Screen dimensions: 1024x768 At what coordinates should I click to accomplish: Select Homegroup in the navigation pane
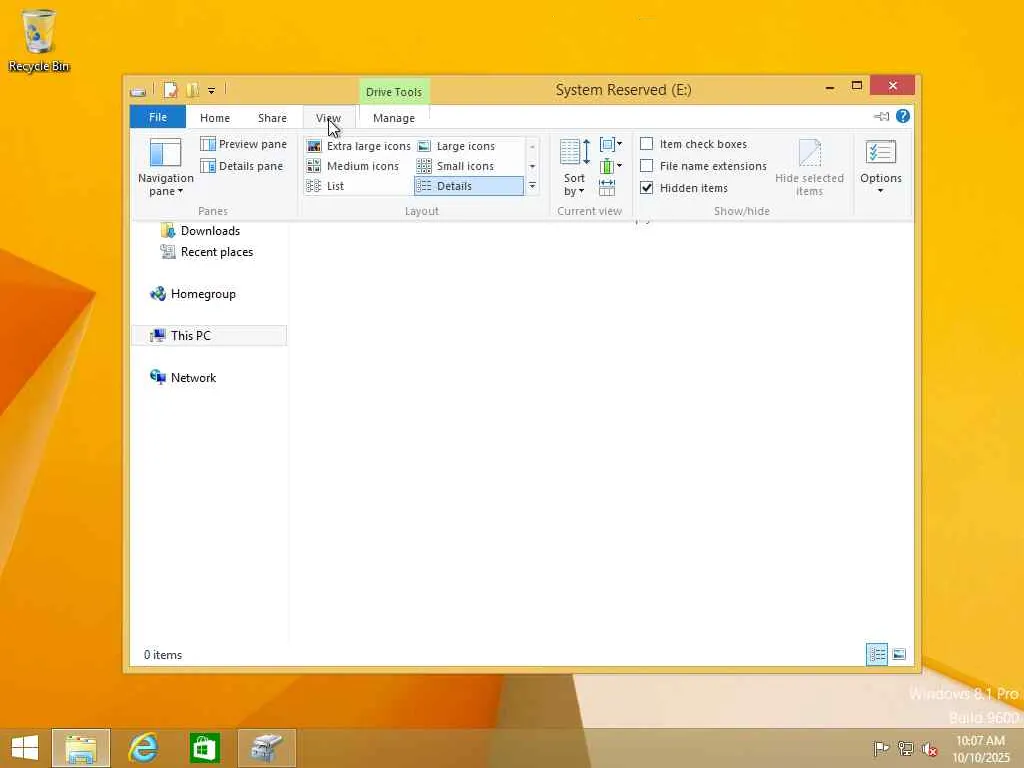(x=193, y=294)
